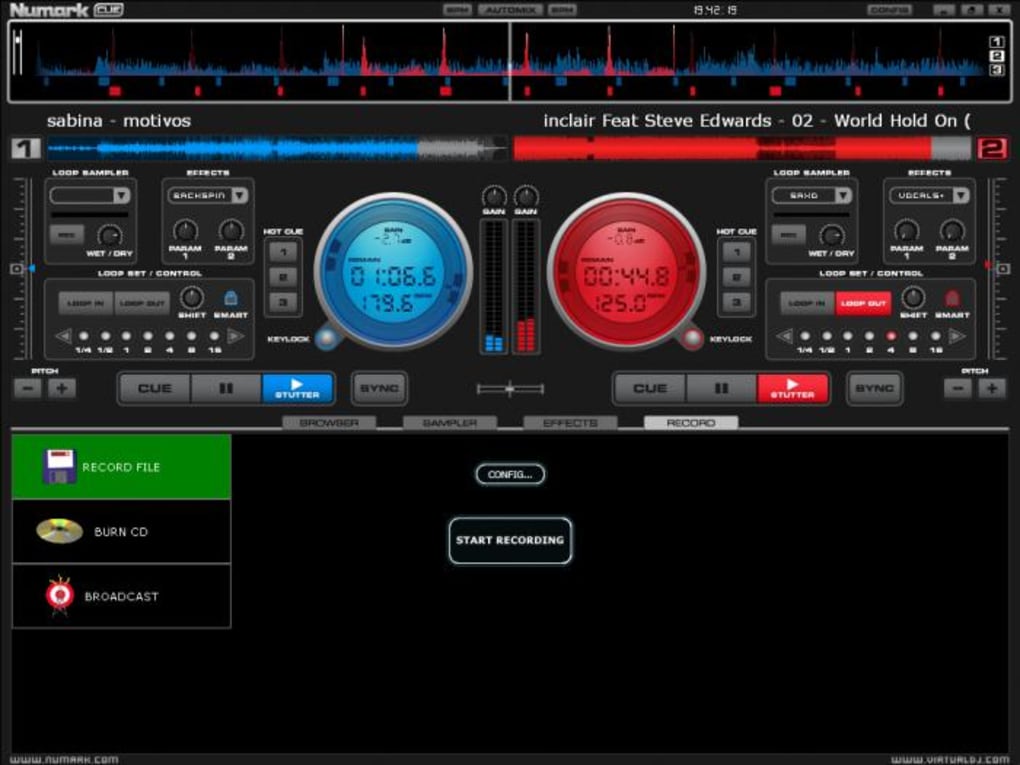Click the crossfader slider between decks
Viewport: 1020px width, 765px height.
510,389
